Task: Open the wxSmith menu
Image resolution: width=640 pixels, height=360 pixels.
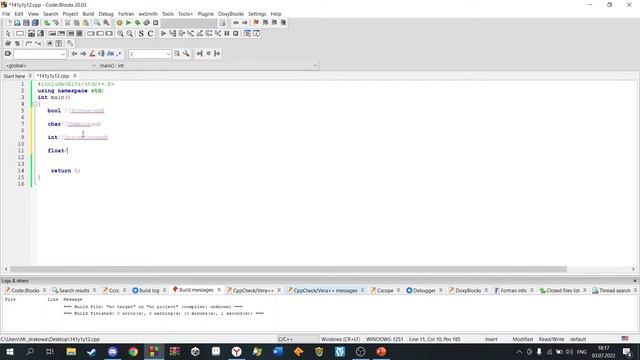Action: click(148, 14)
